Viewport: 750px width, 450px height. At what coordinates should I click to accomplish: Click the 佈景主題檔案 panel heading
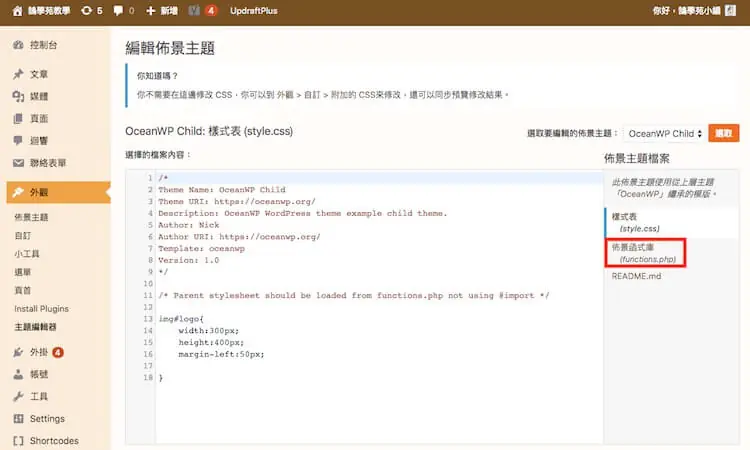pyautogui.click(x=637, y=159)
